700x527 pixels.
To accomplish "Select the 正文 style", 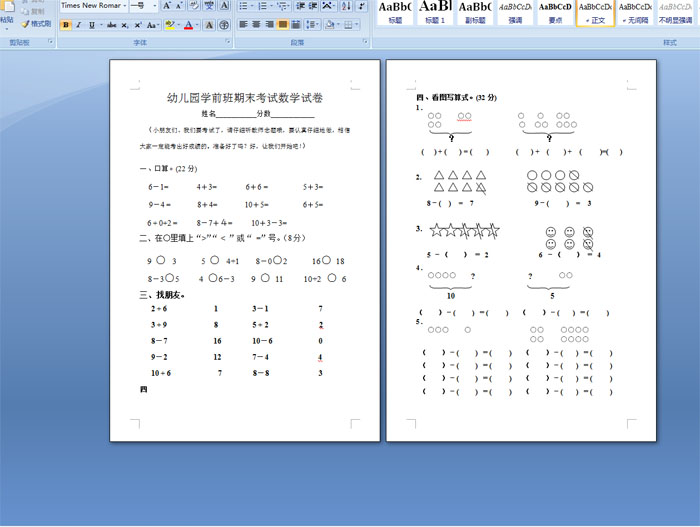I will click(x=596, y=13).
